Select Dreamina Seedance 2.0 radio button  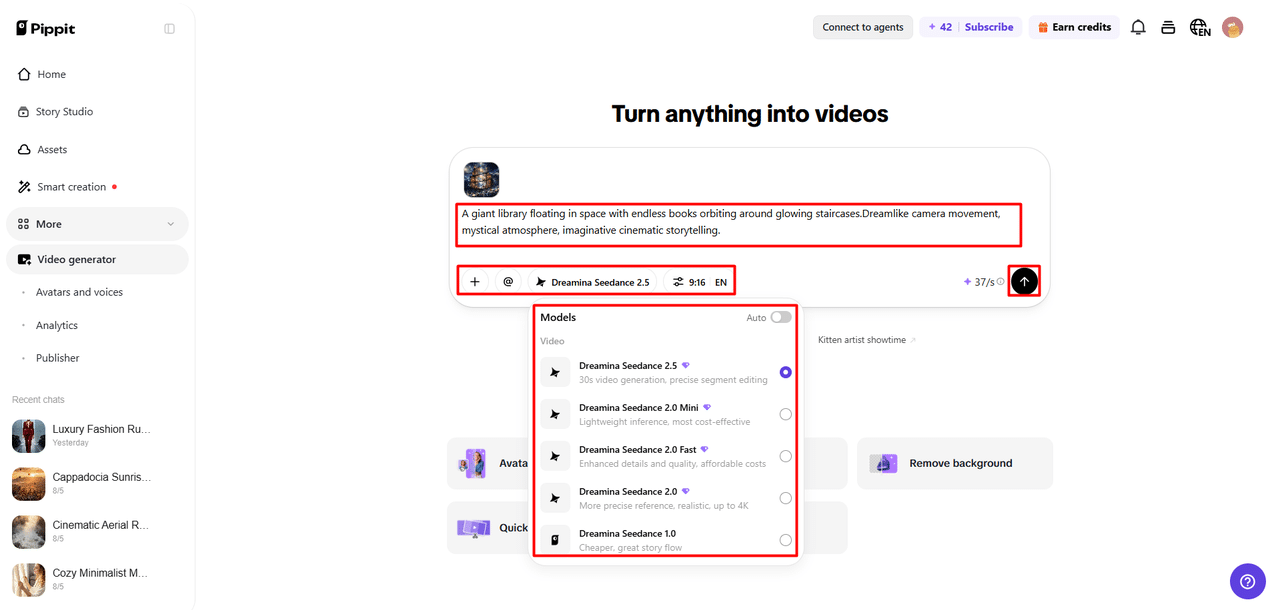pos(786,498)
